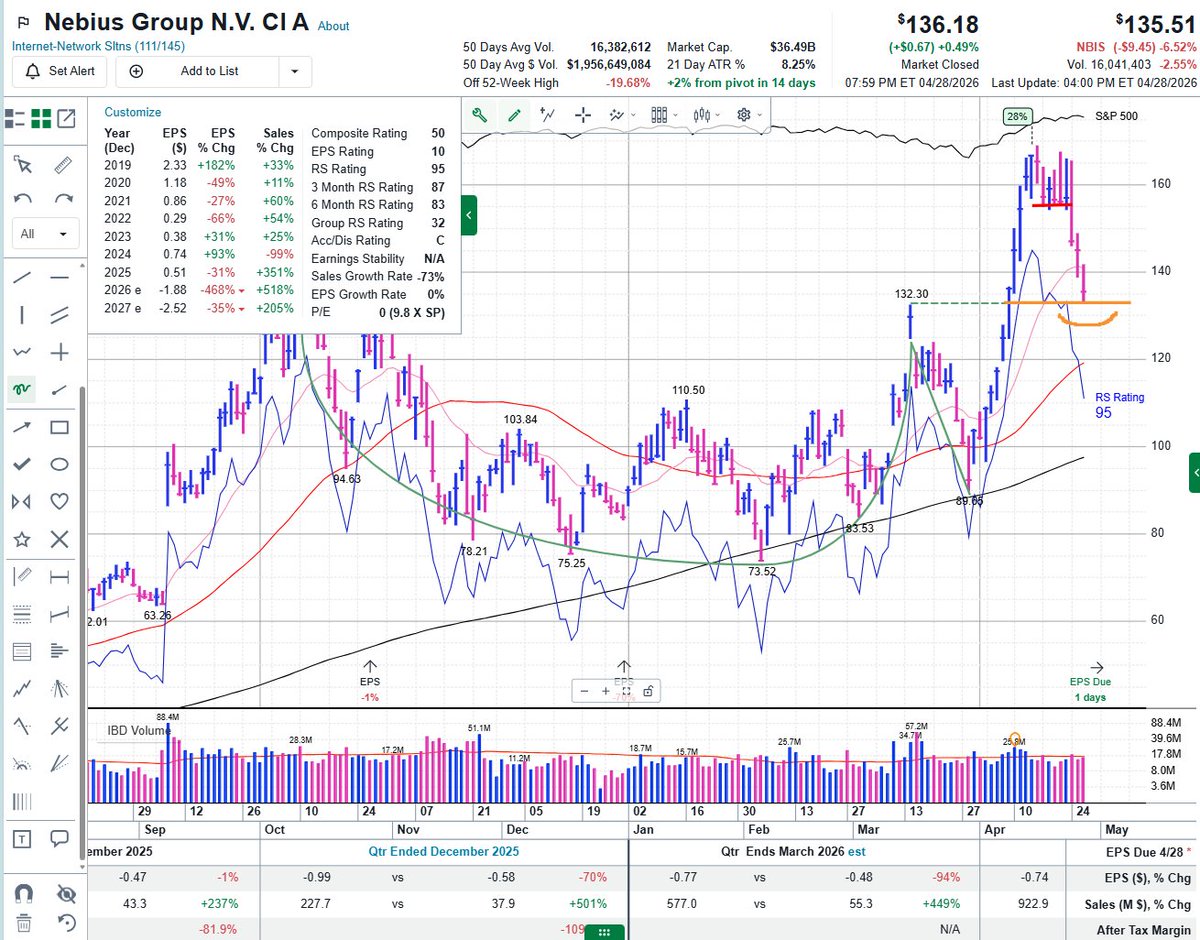Expand the right side green arrow panel
Screen dimensions: 1200x940
point(1194,472)
